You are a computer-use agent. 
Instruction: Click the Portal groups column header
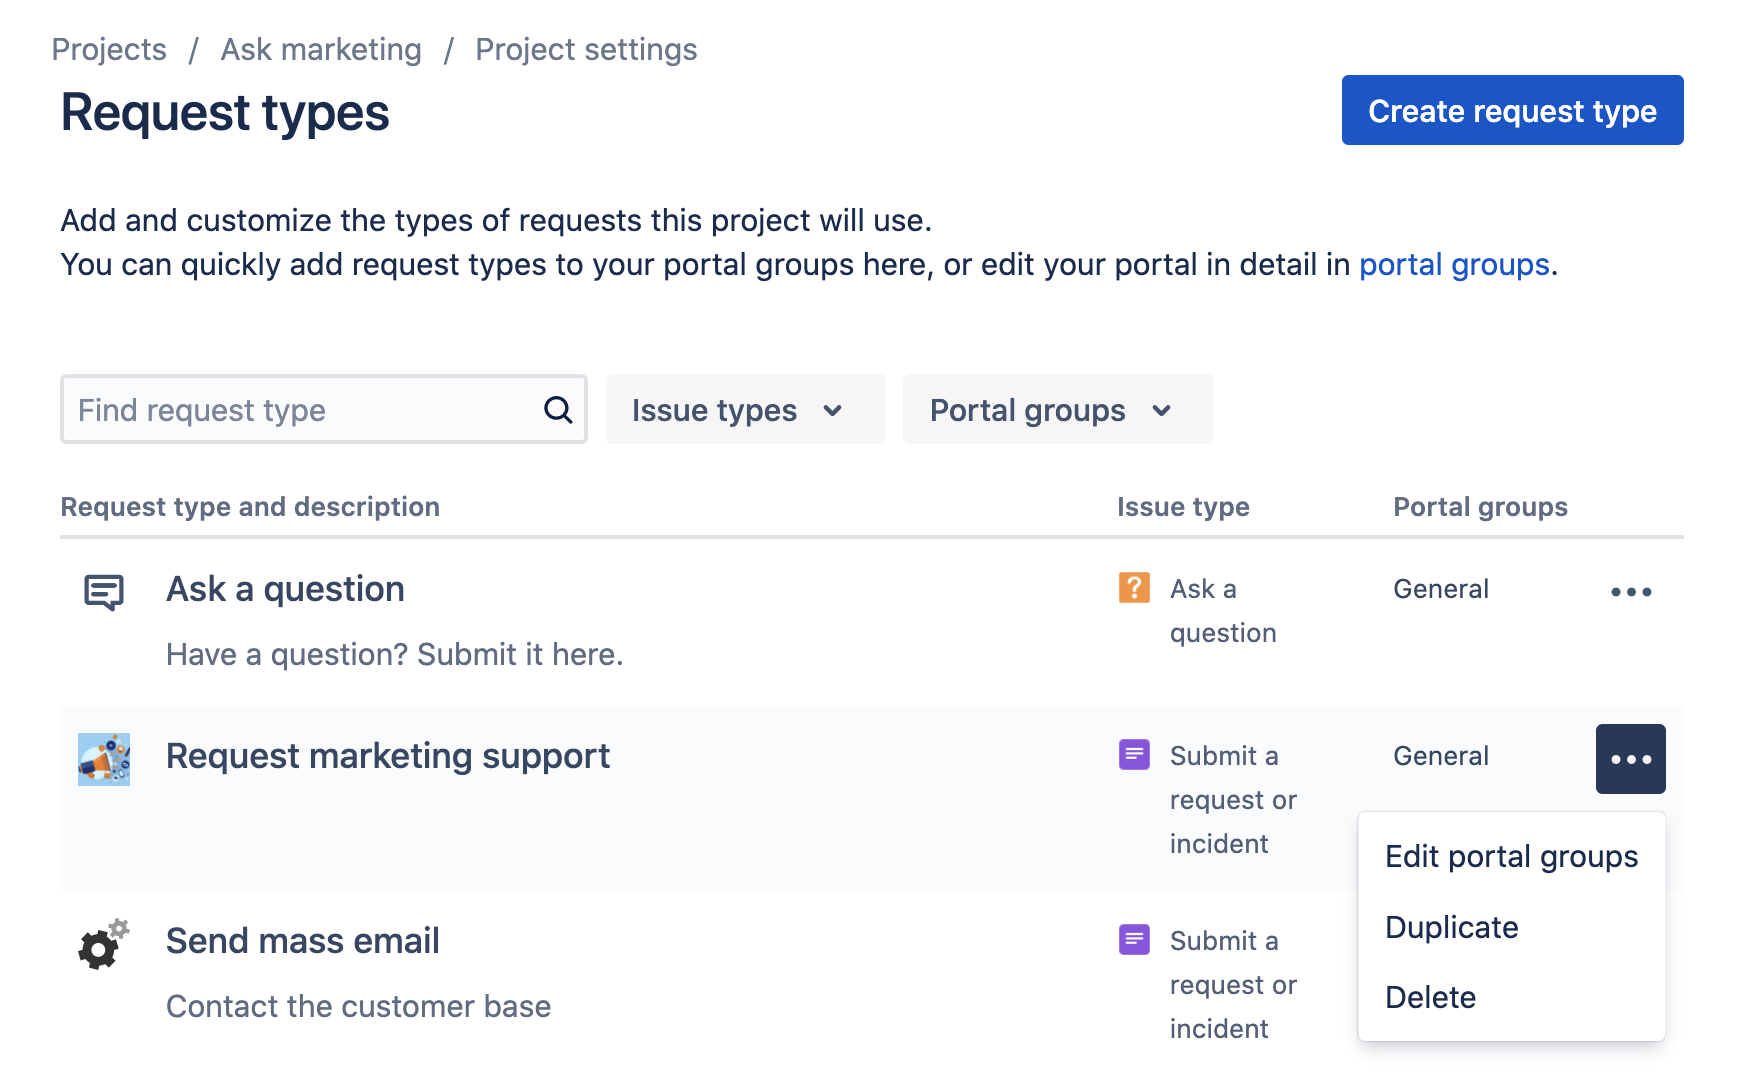[1480, 507]
